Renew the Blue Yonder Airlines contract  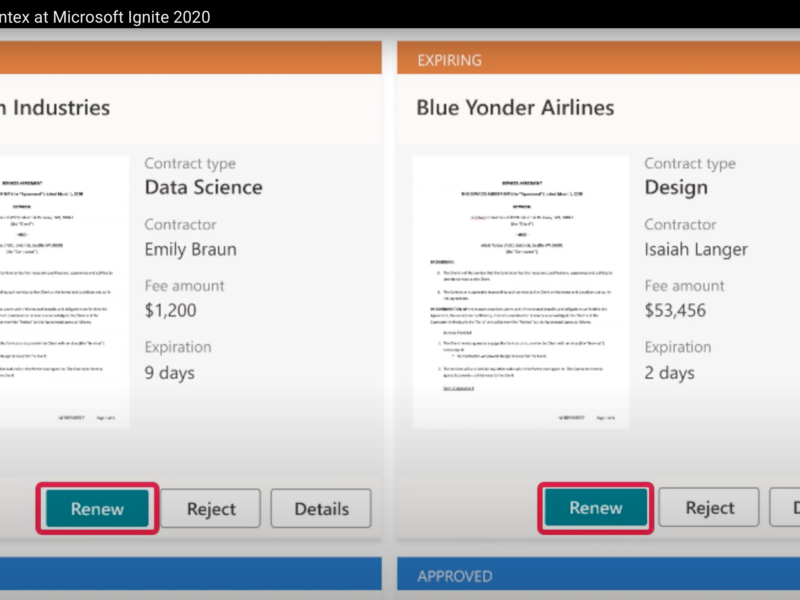coord(595,508)
